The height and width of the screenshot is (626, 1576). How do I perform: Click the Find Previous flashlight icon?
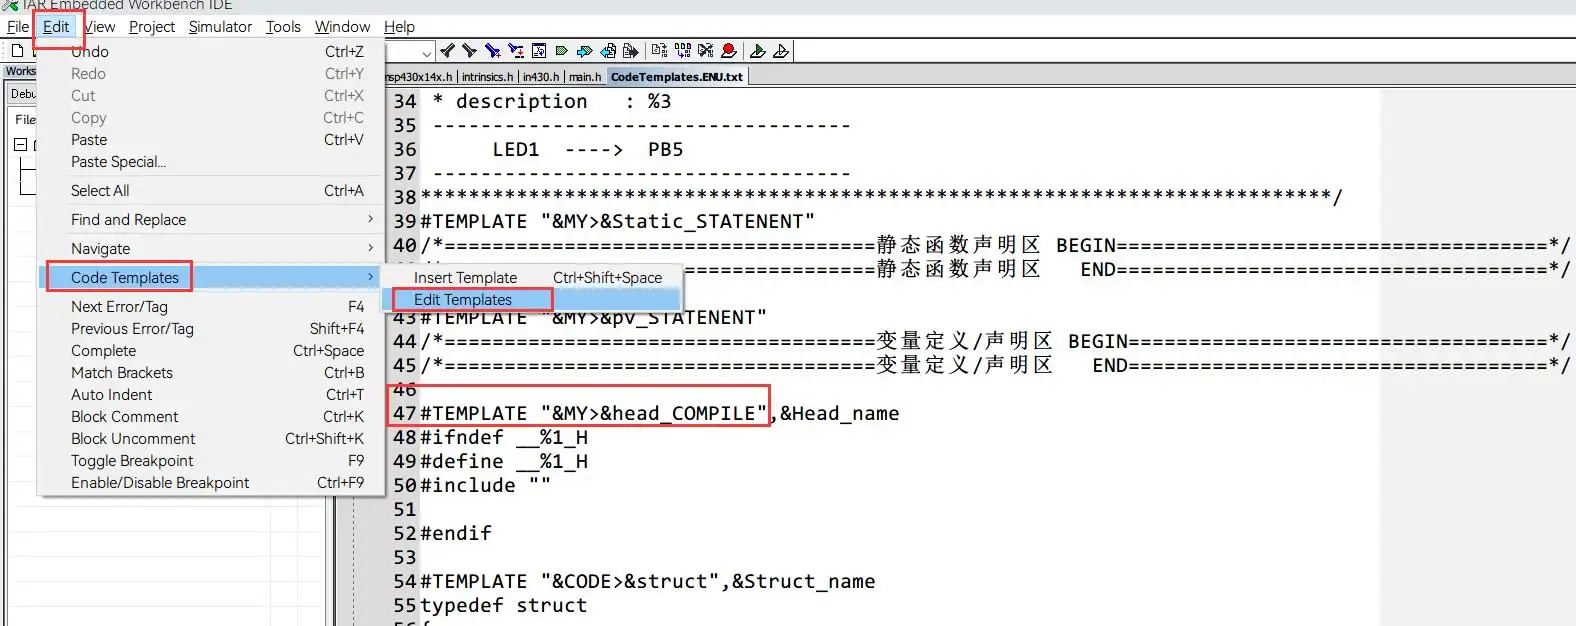(x=469, y=51)
